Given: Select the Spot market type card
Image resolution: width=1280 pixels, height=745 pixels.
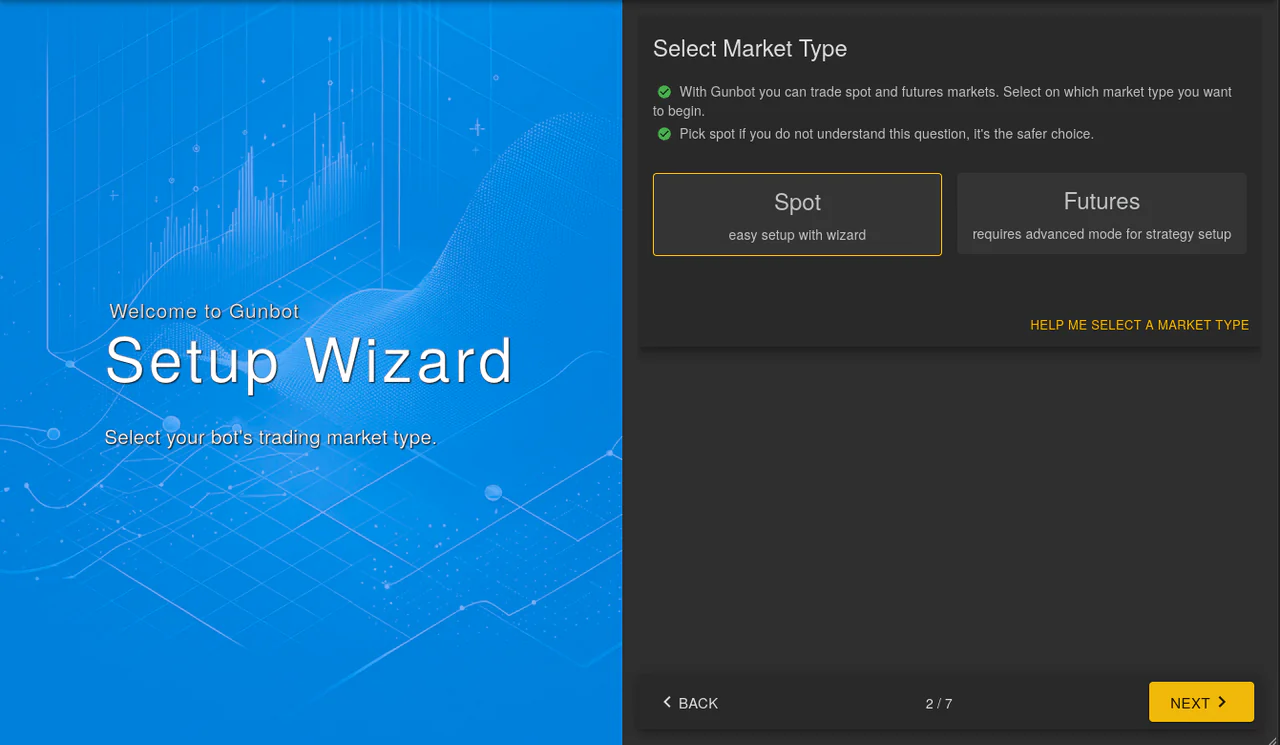Looking at the screenshot, I should (x=797, y=214).
